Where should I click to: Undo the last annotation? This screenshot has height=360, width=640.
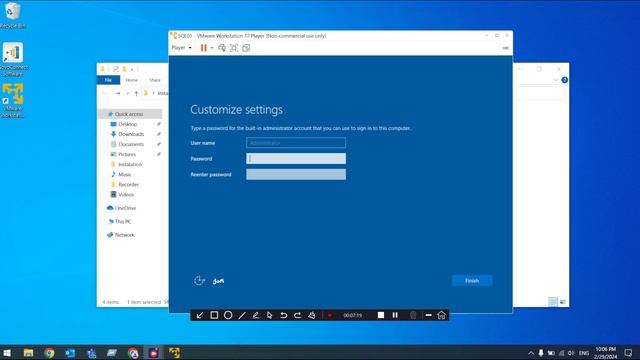point(284,315)
